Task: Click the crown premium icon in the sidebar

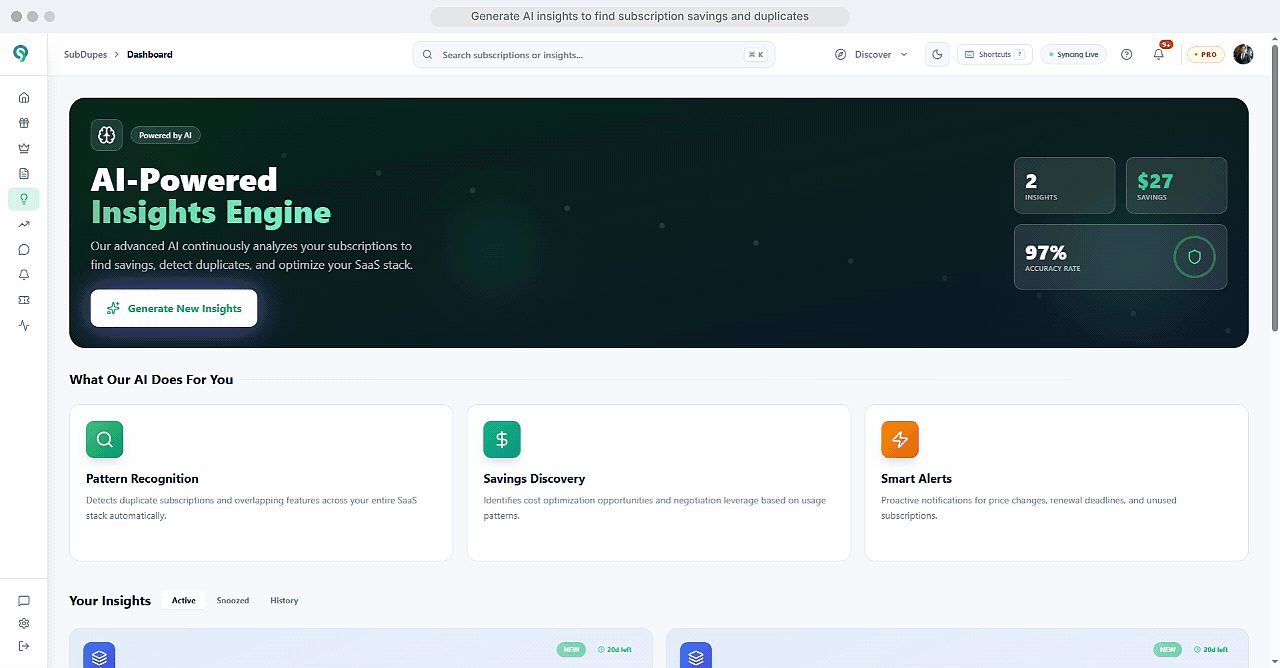Action: click(23, 147)
